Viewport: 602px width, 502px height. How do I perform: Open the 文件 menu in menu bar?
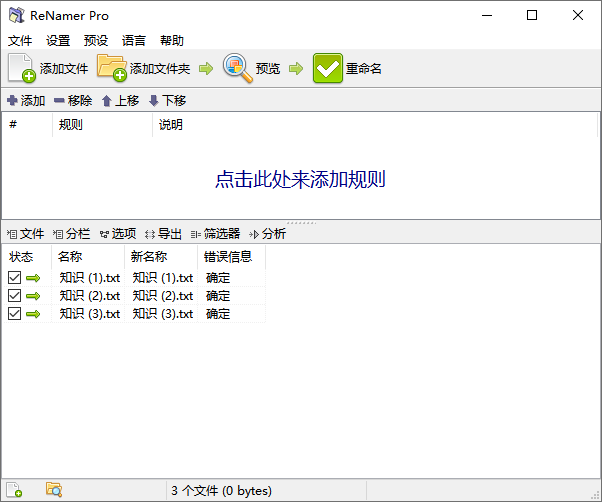[x=20, y=40]
